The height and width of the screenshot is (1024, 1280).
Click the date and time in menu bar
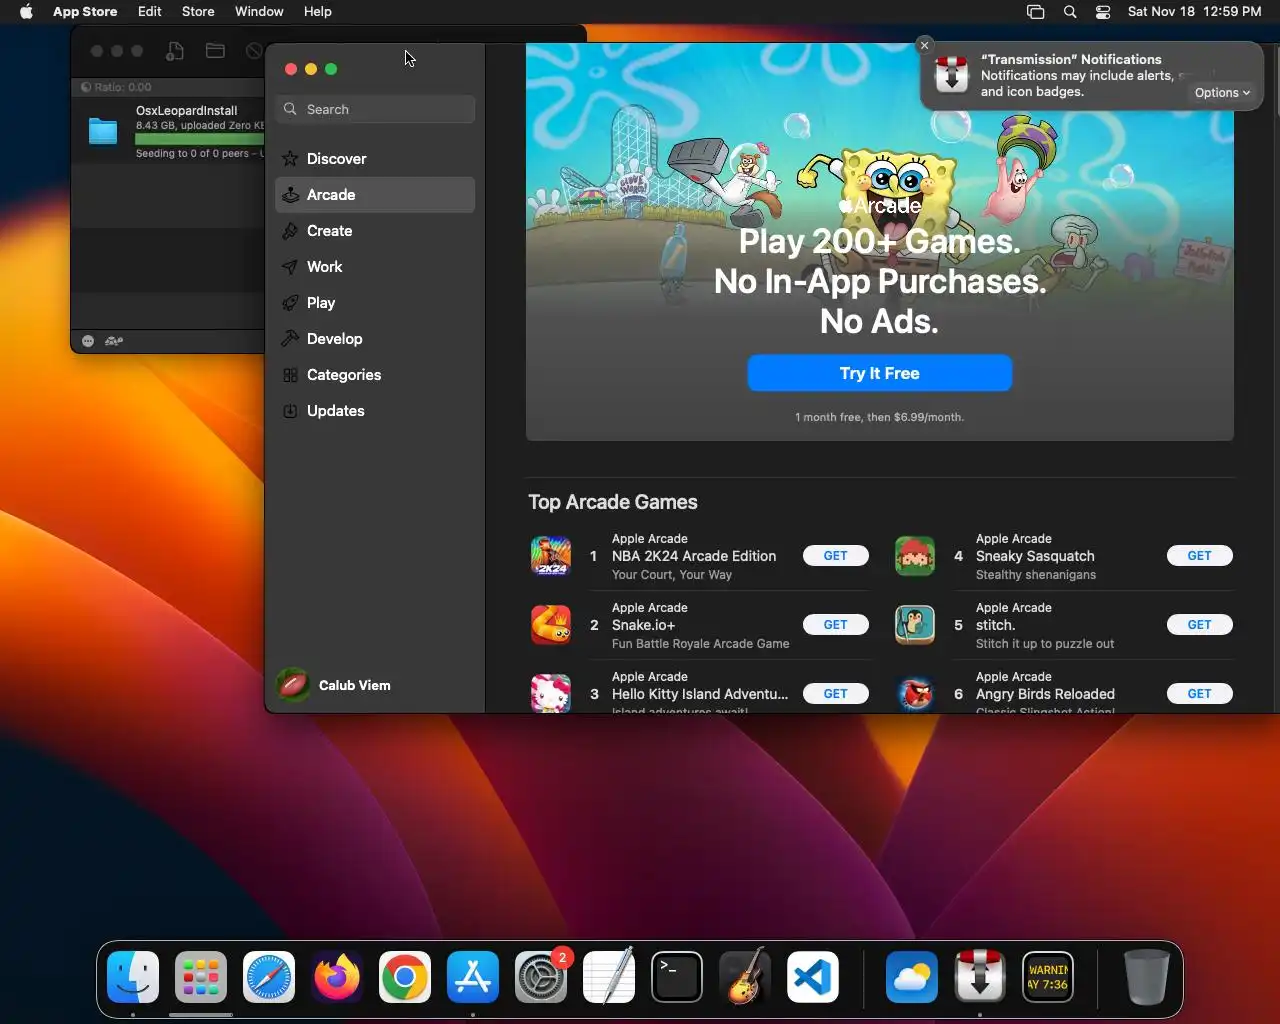(x=1194, y=12)
